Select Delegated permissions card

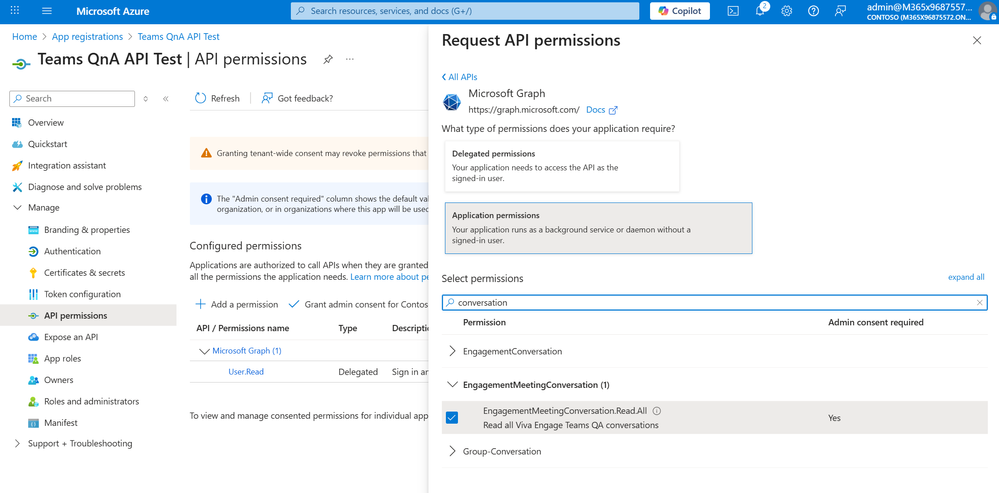click(x=561, y=166)
